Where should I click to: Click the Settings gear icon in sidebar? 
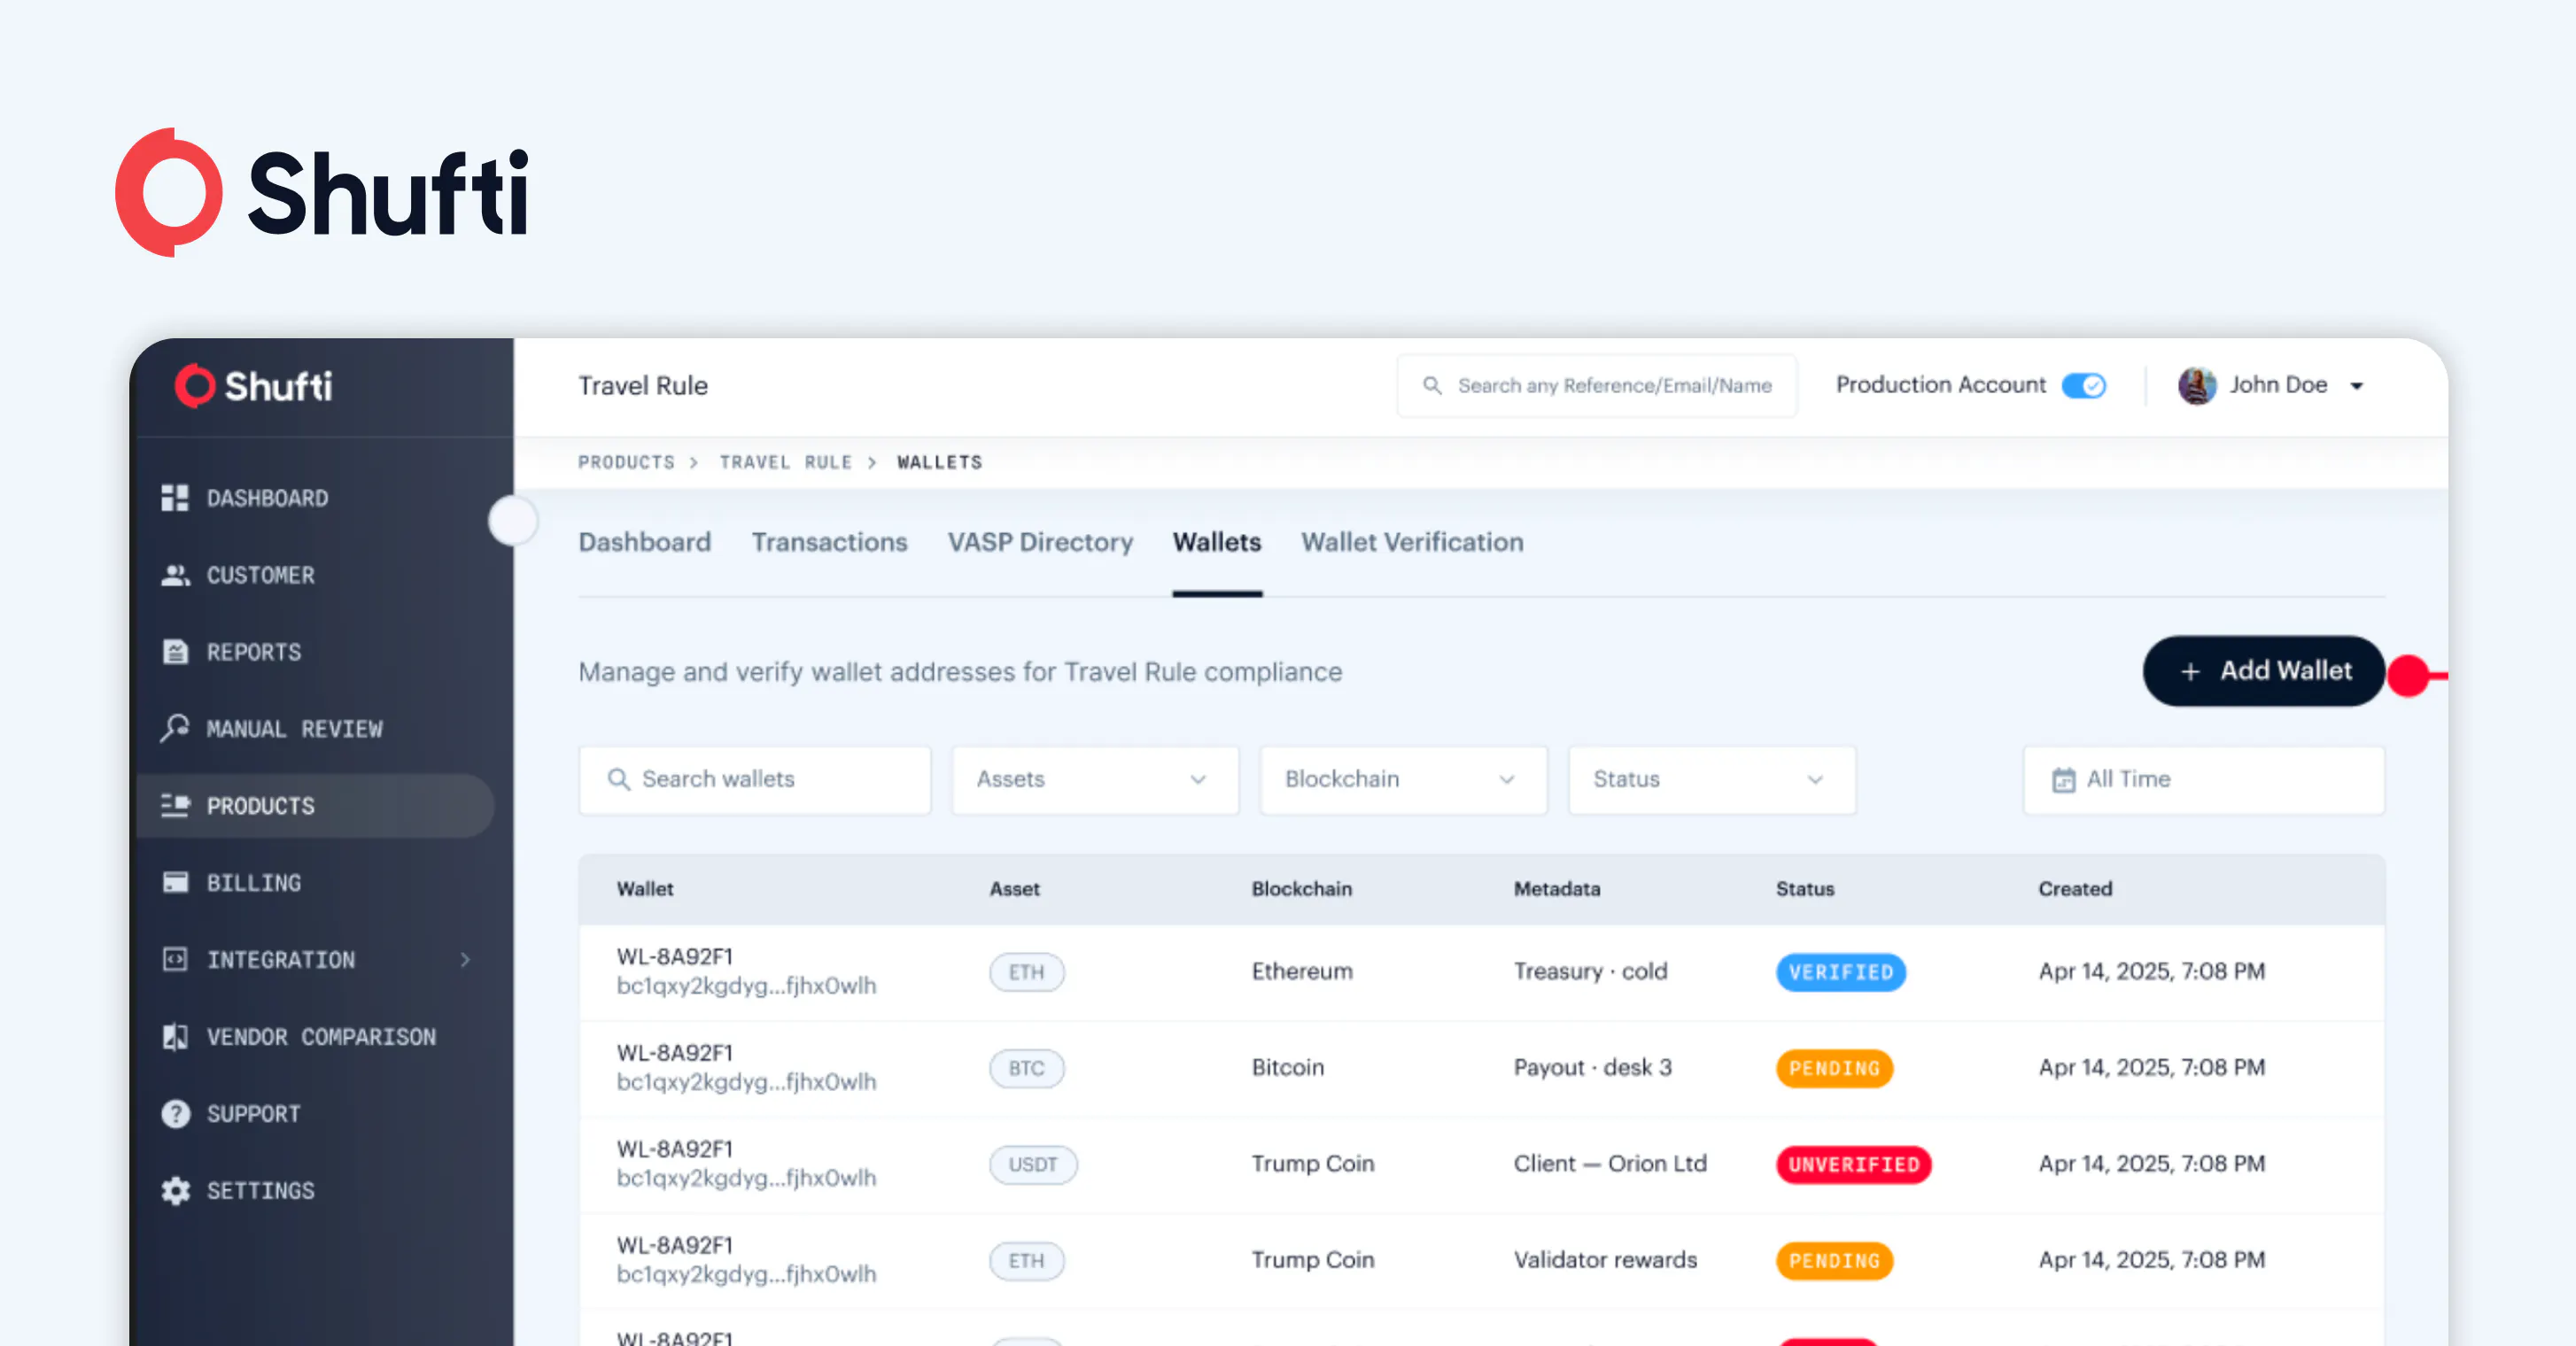175,1190
